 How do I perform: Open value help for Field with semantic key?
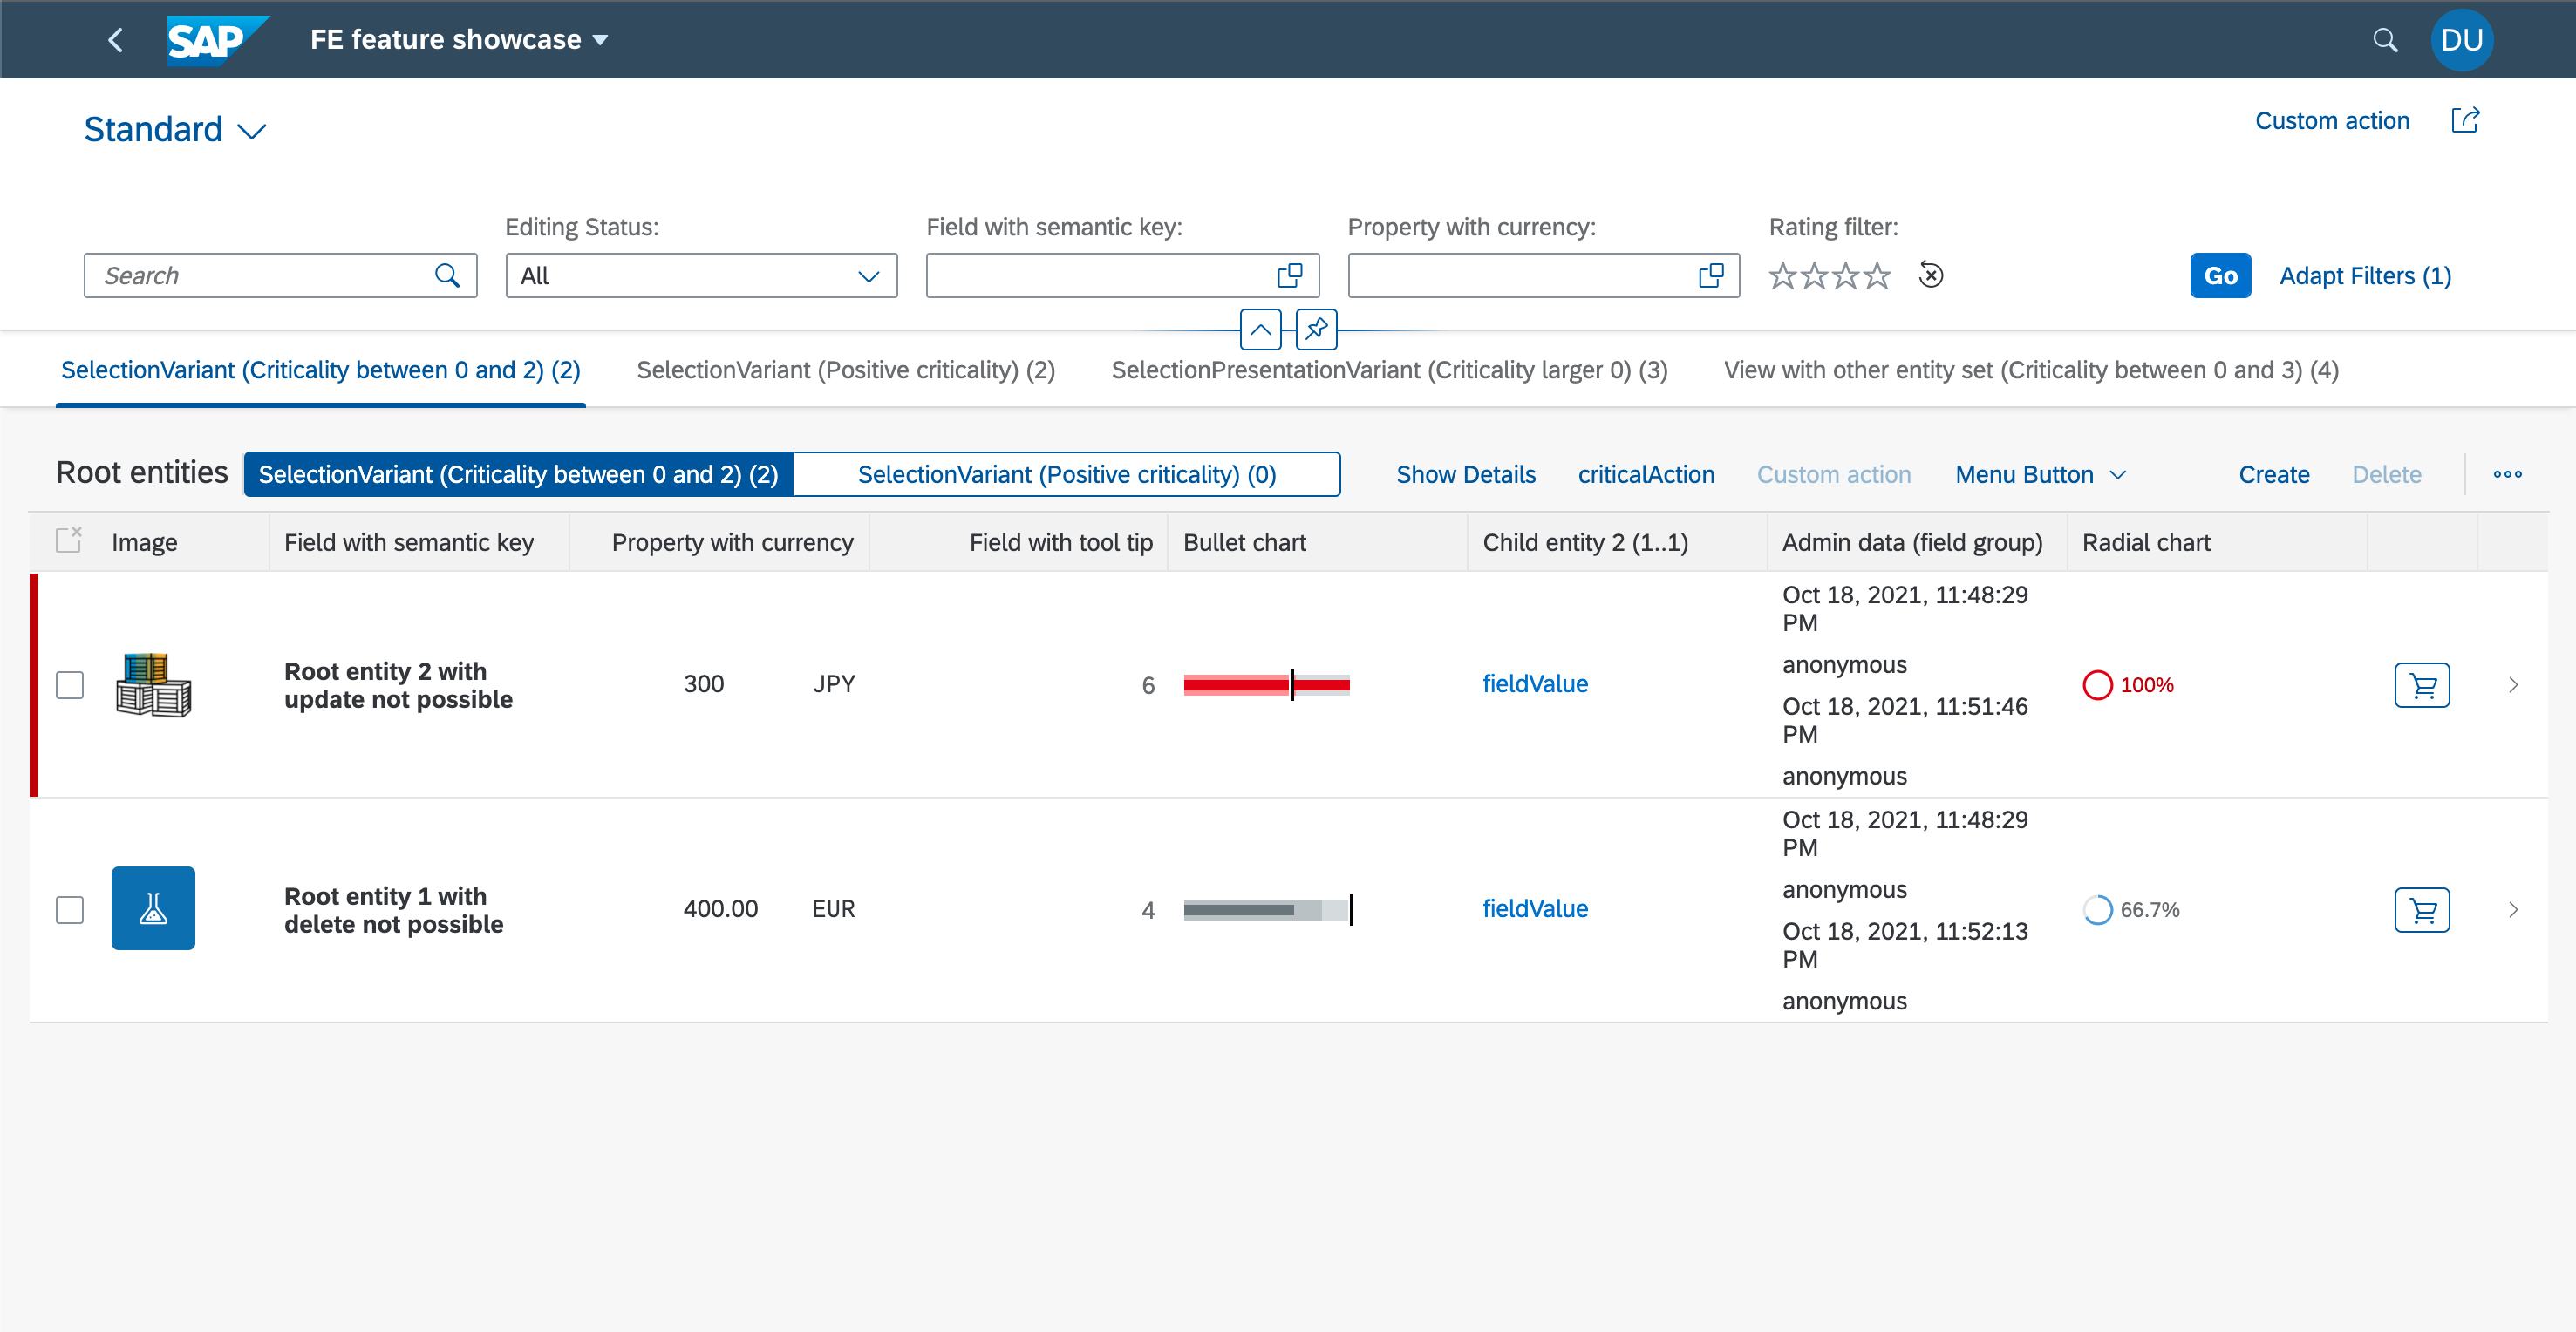1290,276
